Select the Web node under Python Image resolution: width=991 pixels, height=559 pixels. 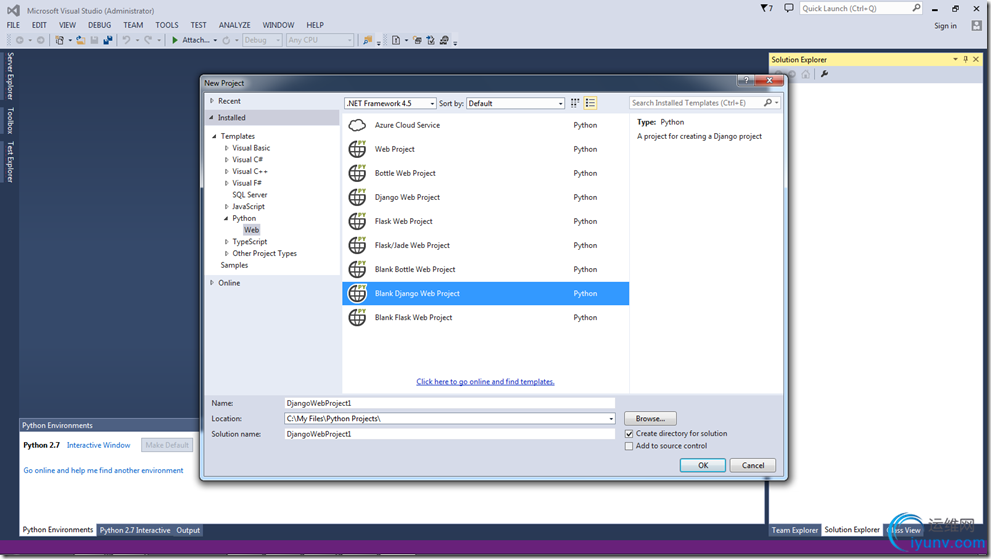point(252,230)
